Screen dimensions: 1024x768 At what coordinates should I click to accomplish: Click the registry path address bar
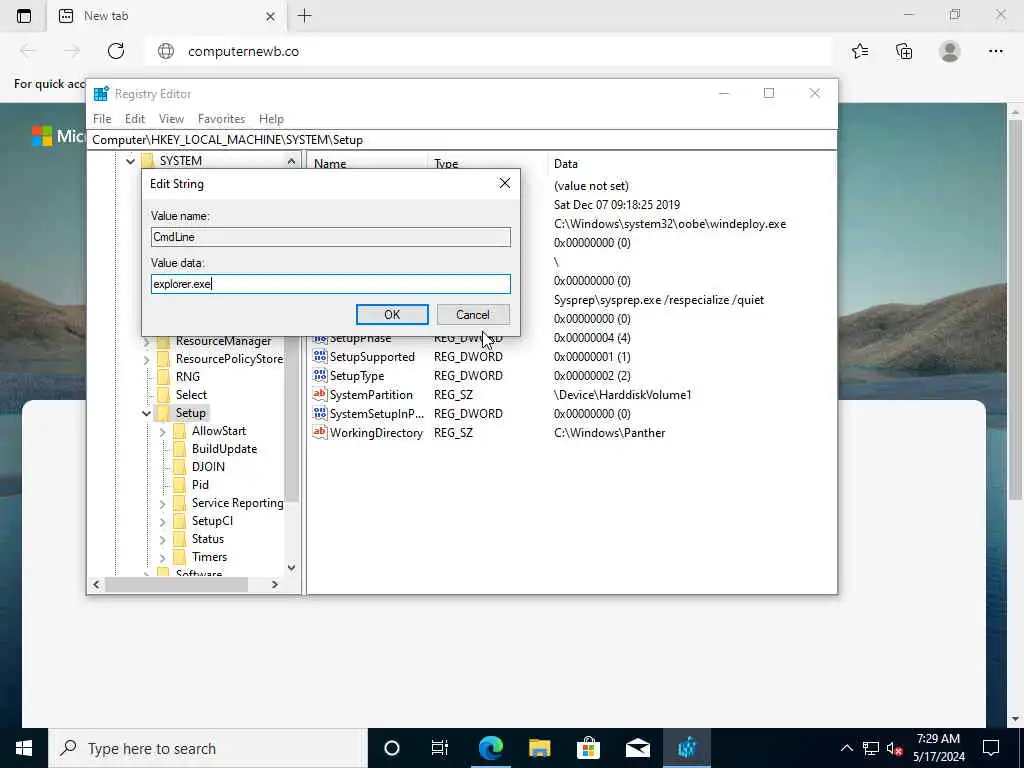[461, 140]
